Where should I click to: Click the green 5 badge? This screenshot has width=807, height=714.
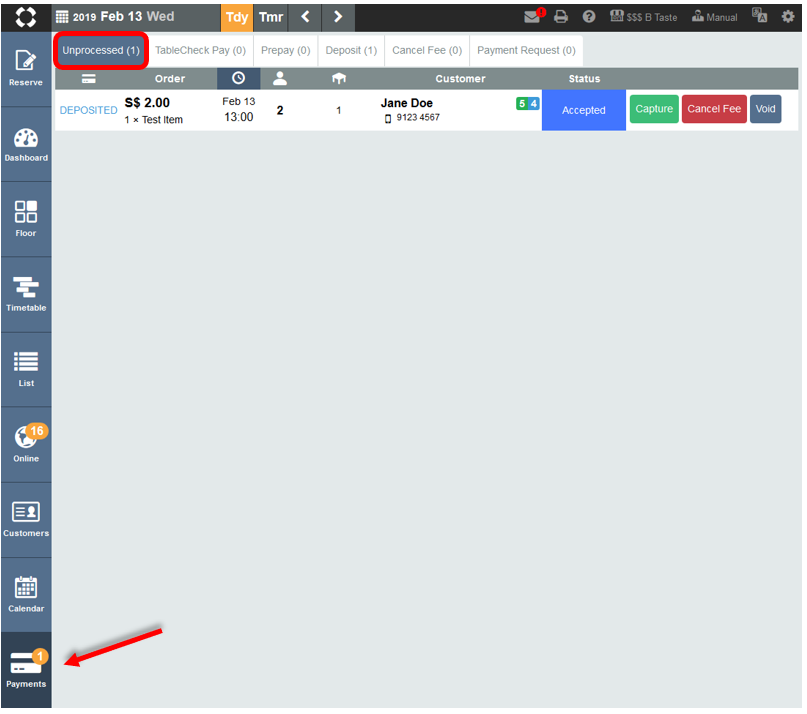point(522,103)
